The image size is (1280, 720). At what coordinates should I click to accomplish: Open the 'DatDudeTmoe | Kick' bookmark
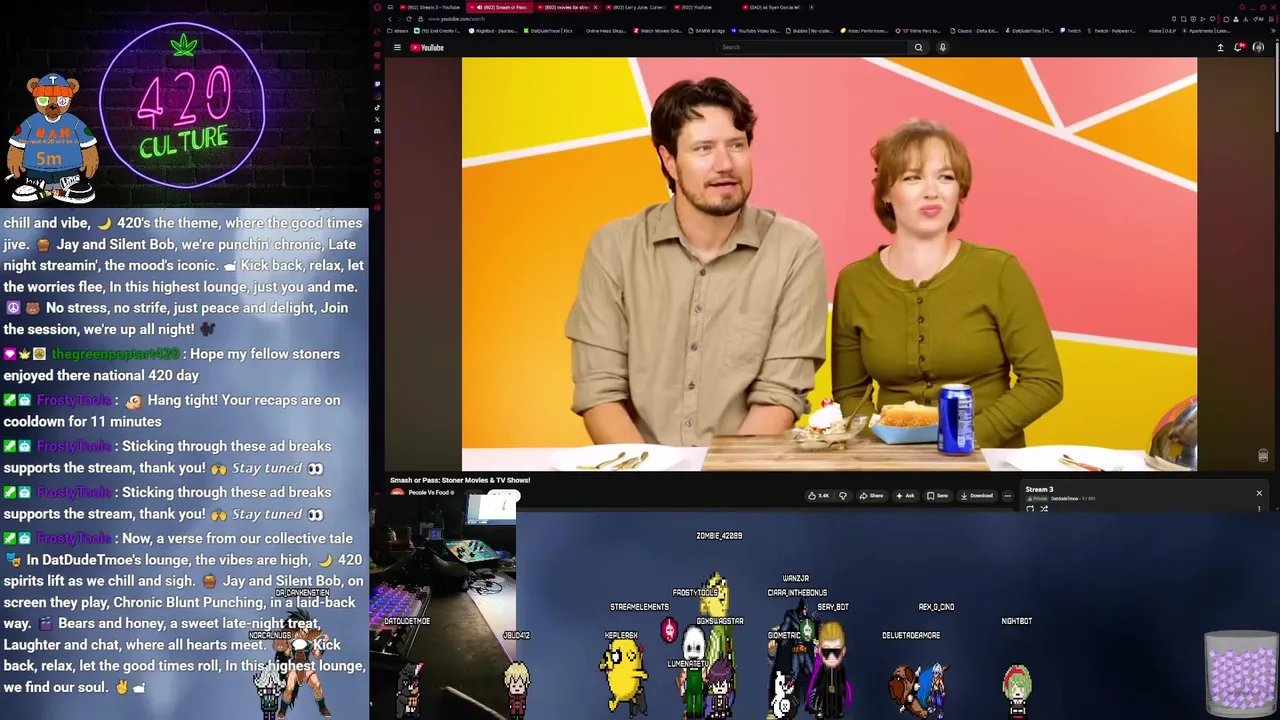pos(548,31)
